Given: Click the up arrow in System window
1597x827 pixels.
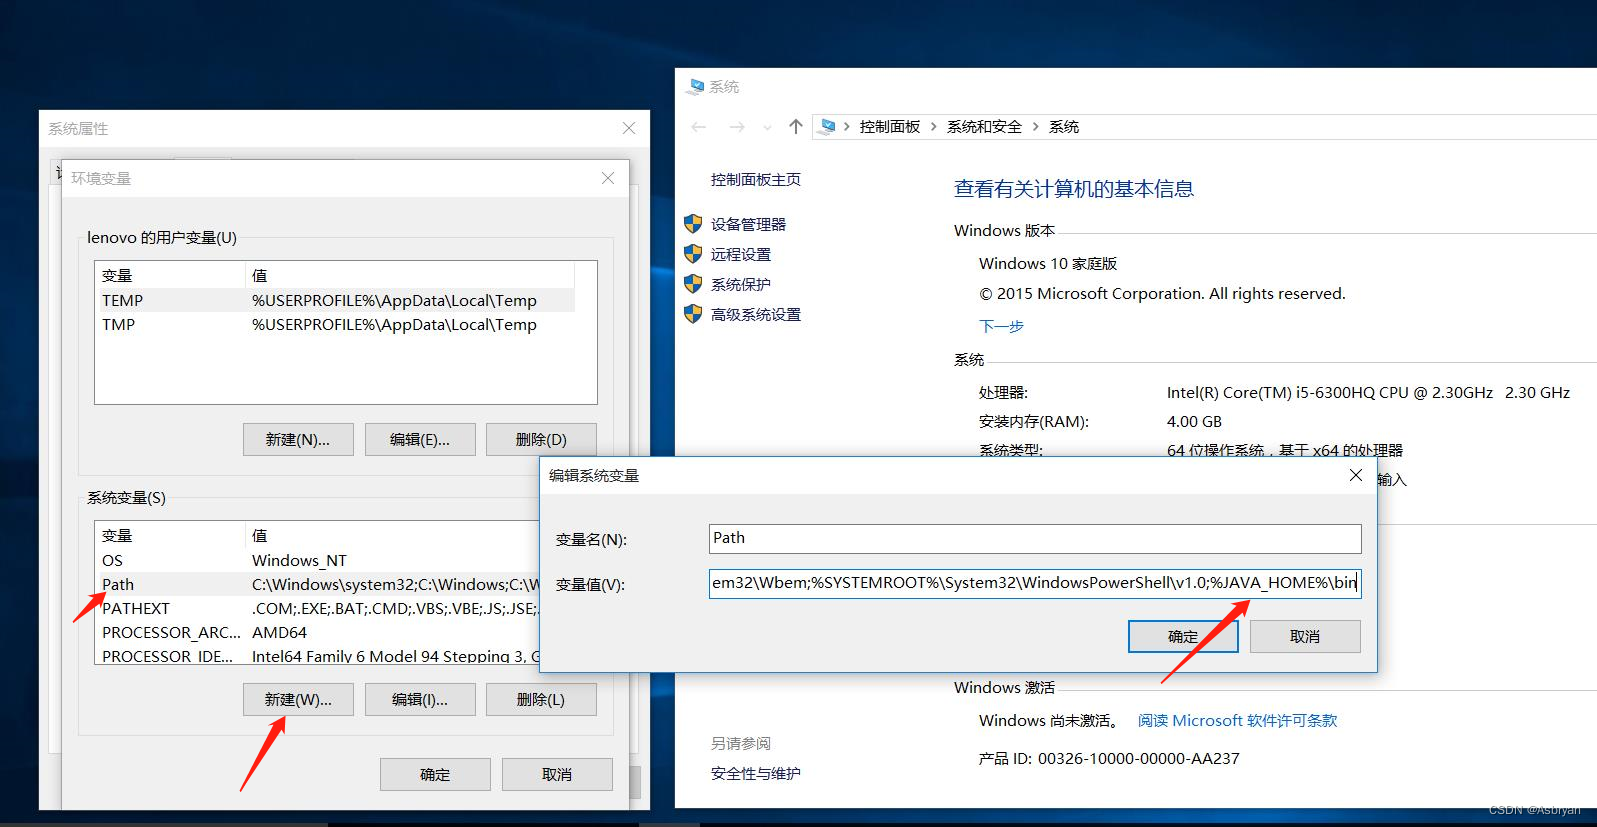Looking at the screenshot, I should tap(796, 127).
